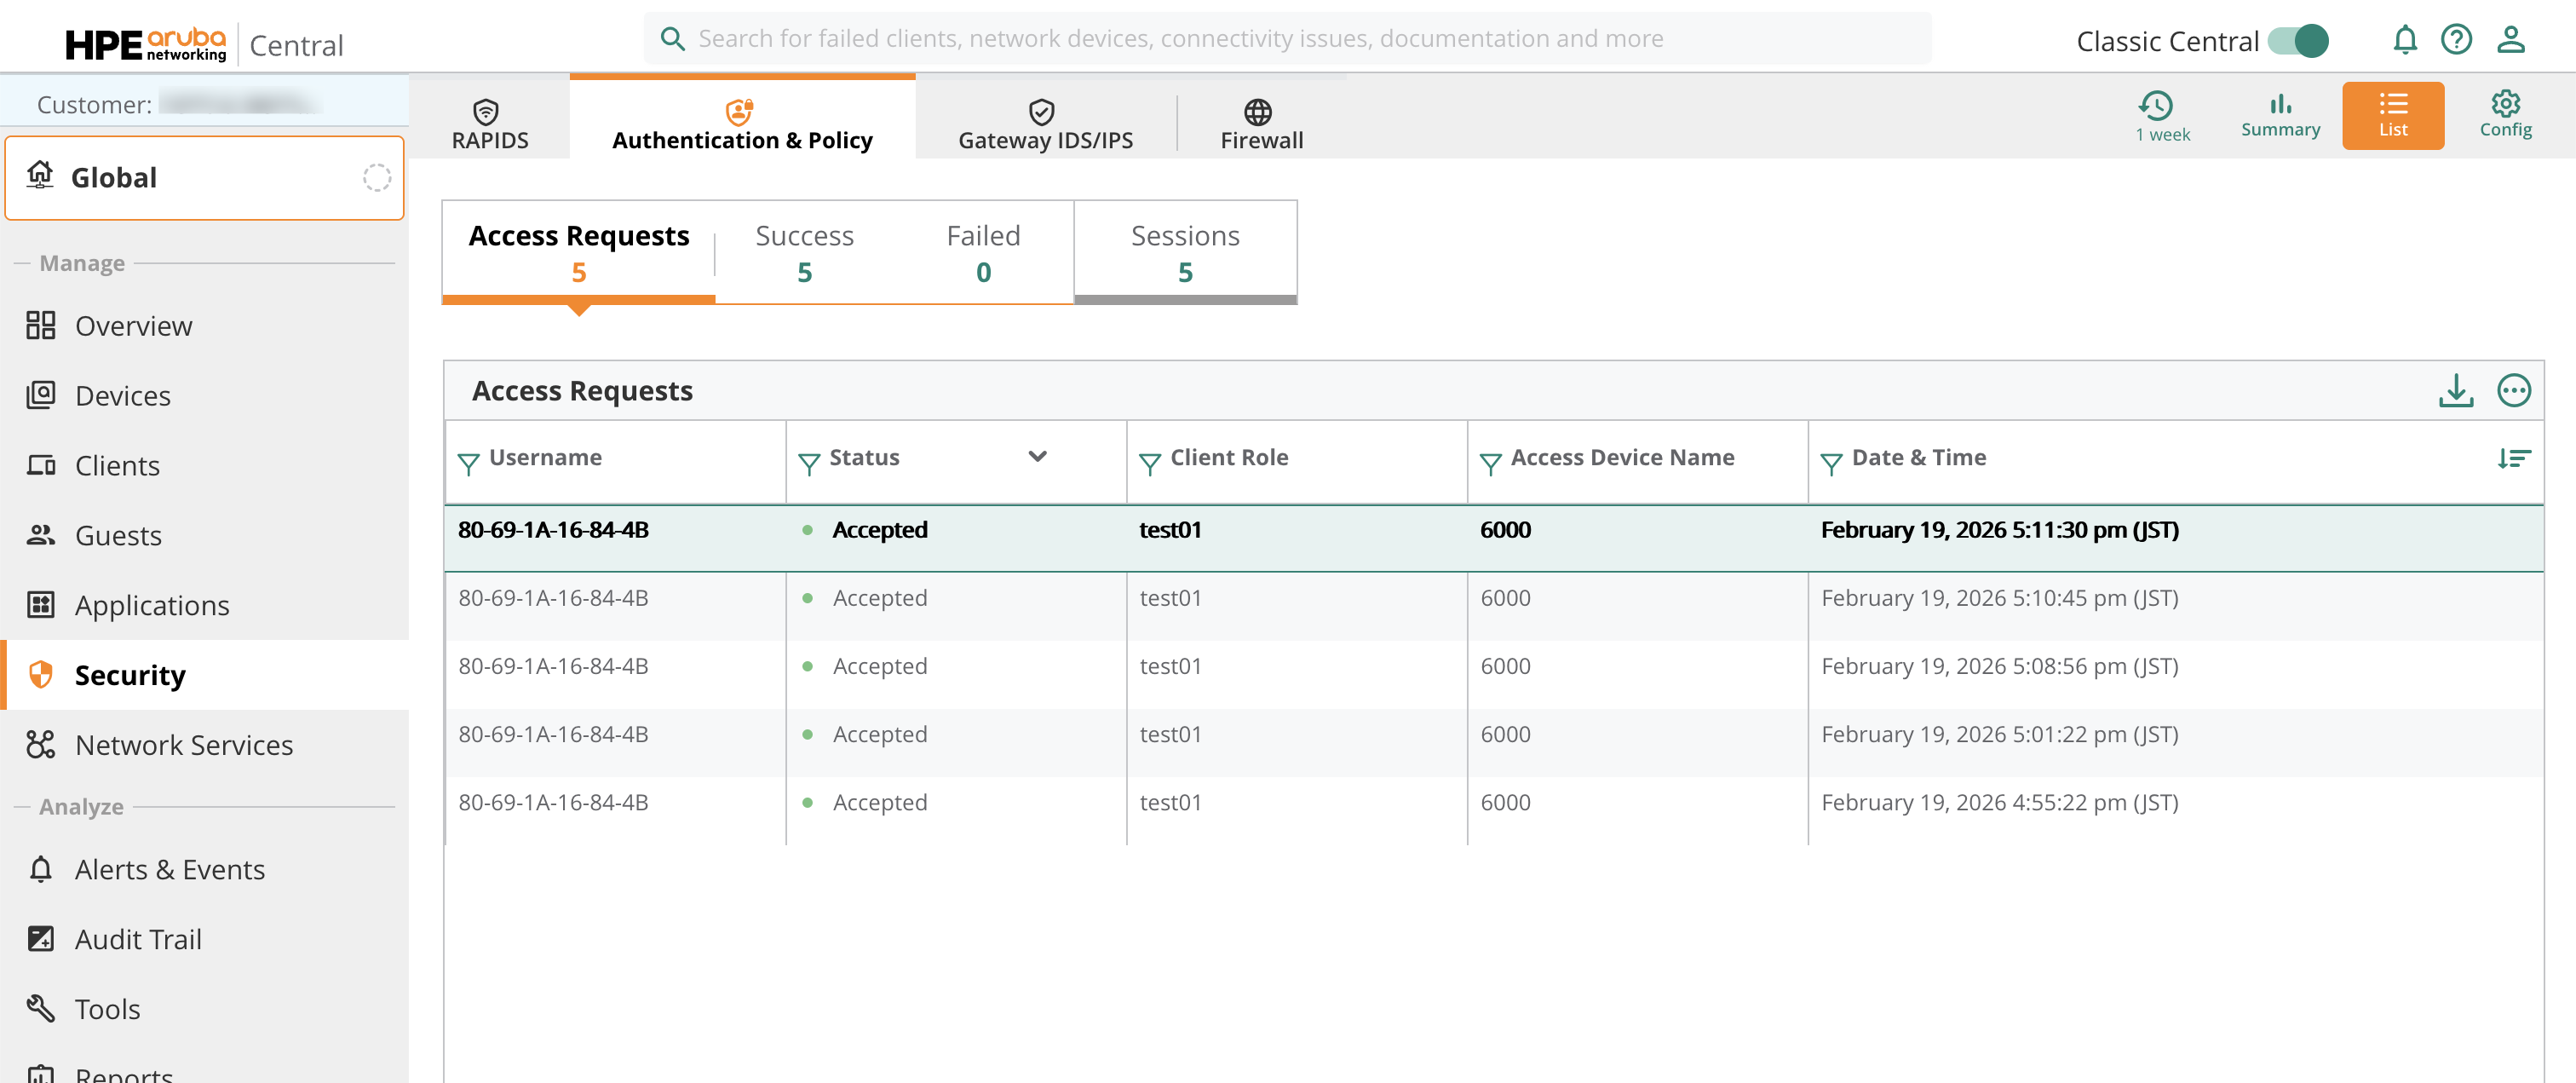The height and width of the screenshot is (1083, 2576).
Task: Click the download Access Requests icon
Action: click(x=2455, y=390)
